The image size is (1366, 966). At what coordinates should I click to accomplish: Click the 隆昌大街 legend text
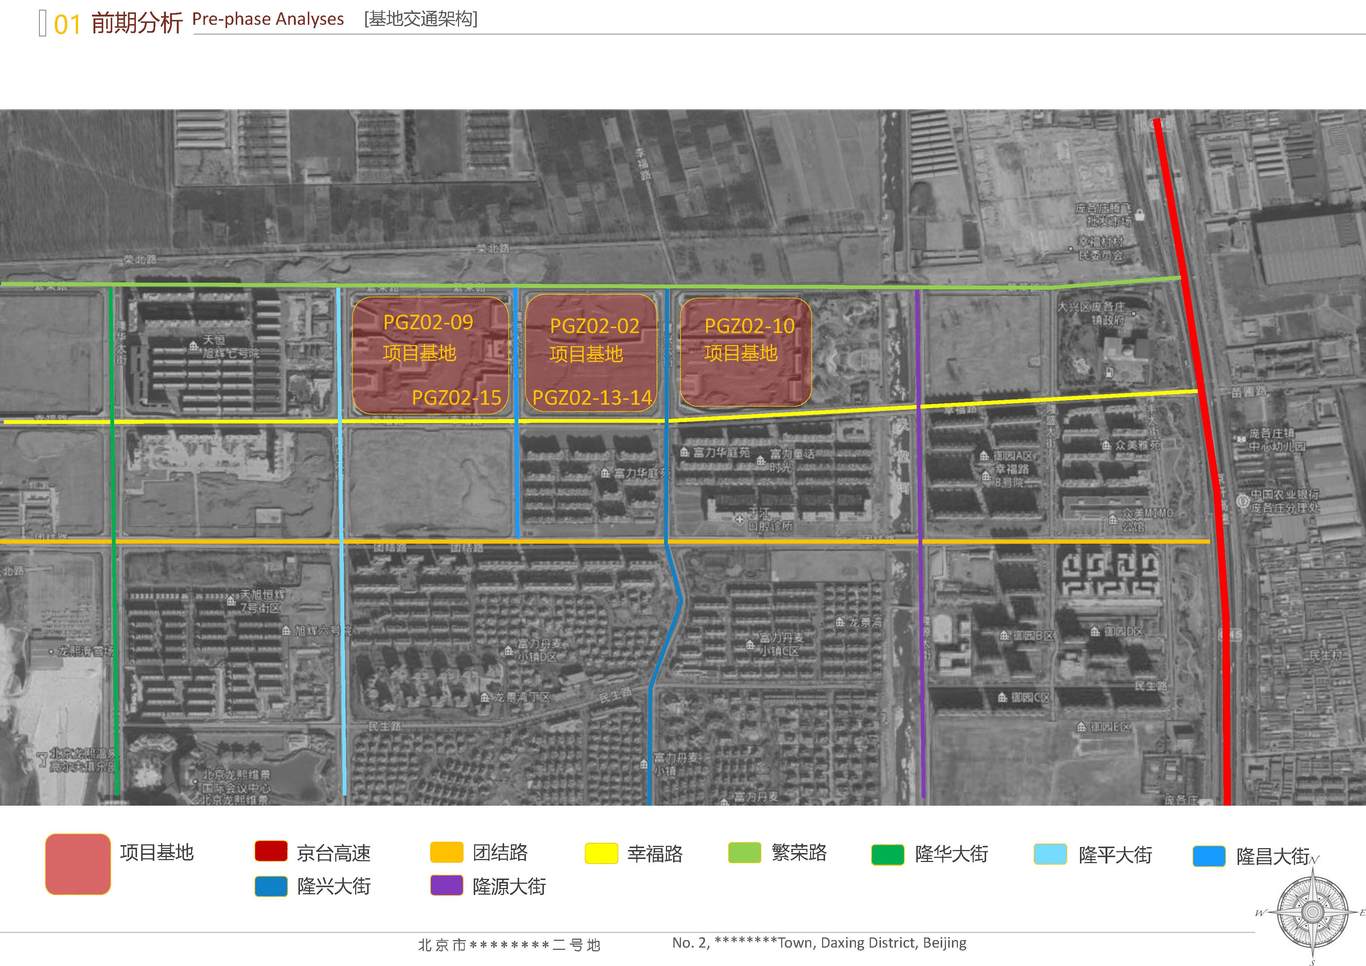(x=1273, y=856)
